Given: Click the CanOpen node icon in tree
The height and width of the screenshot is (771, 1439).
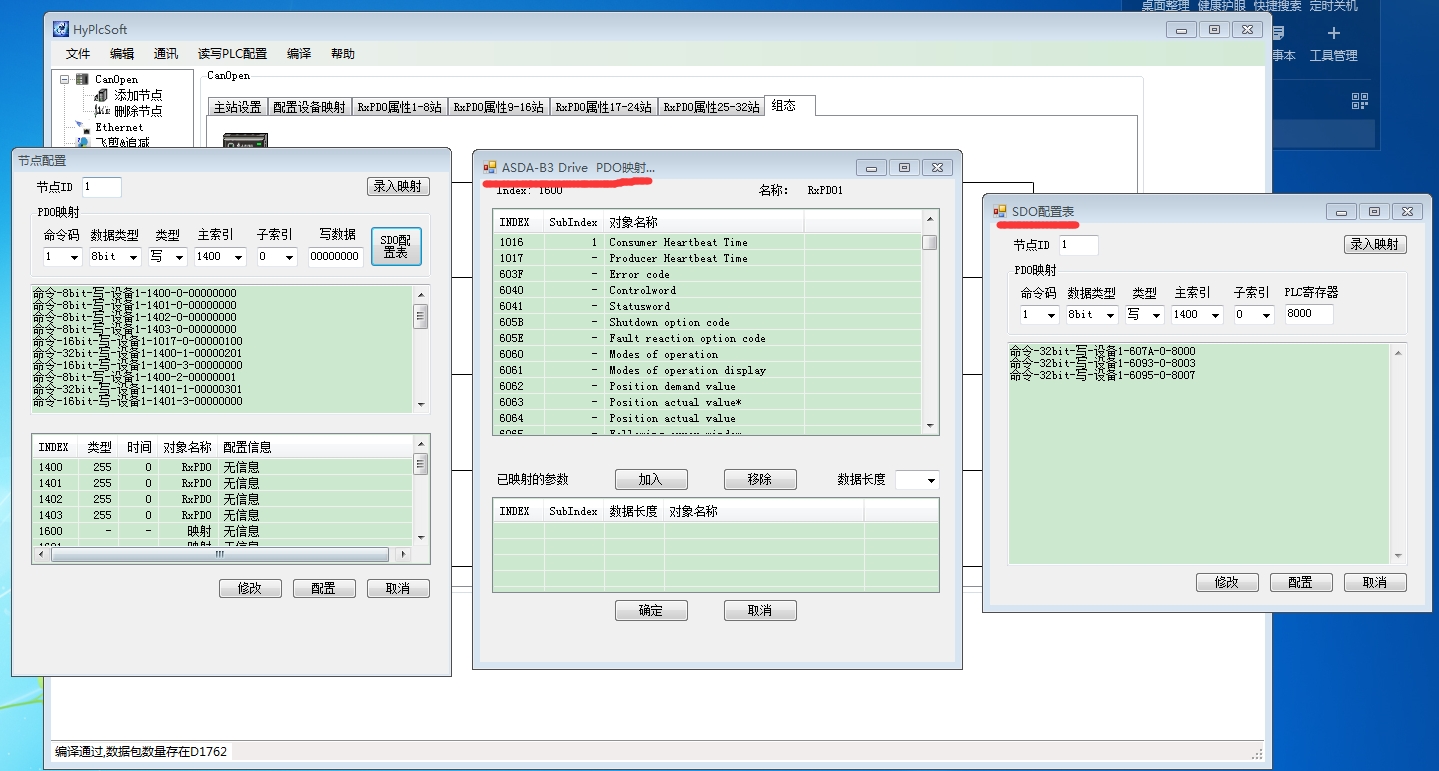Looking at the screenshot, I should [83, 79].
